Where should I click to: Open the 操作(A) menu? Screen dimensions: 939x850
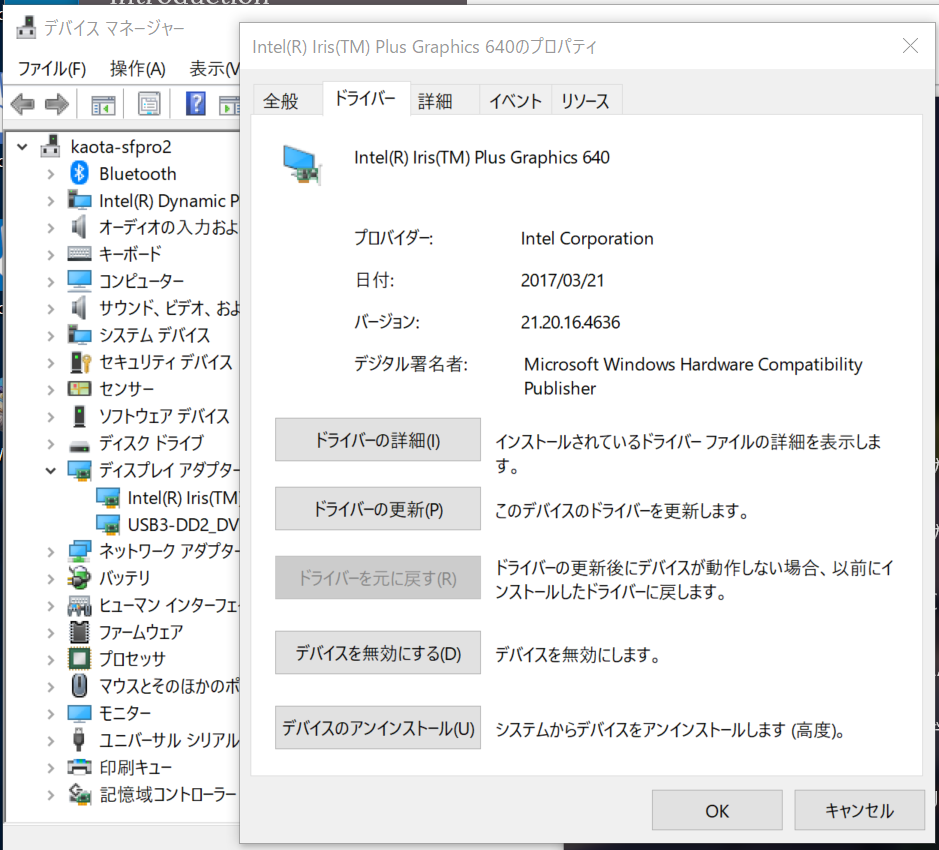[137, 69]
